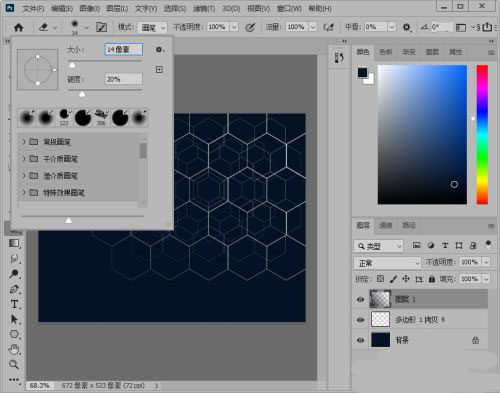The height and width of the screenshot is (393, 500).
Task: Click the foreground color swatch
Action: click(x=363, y=73)
